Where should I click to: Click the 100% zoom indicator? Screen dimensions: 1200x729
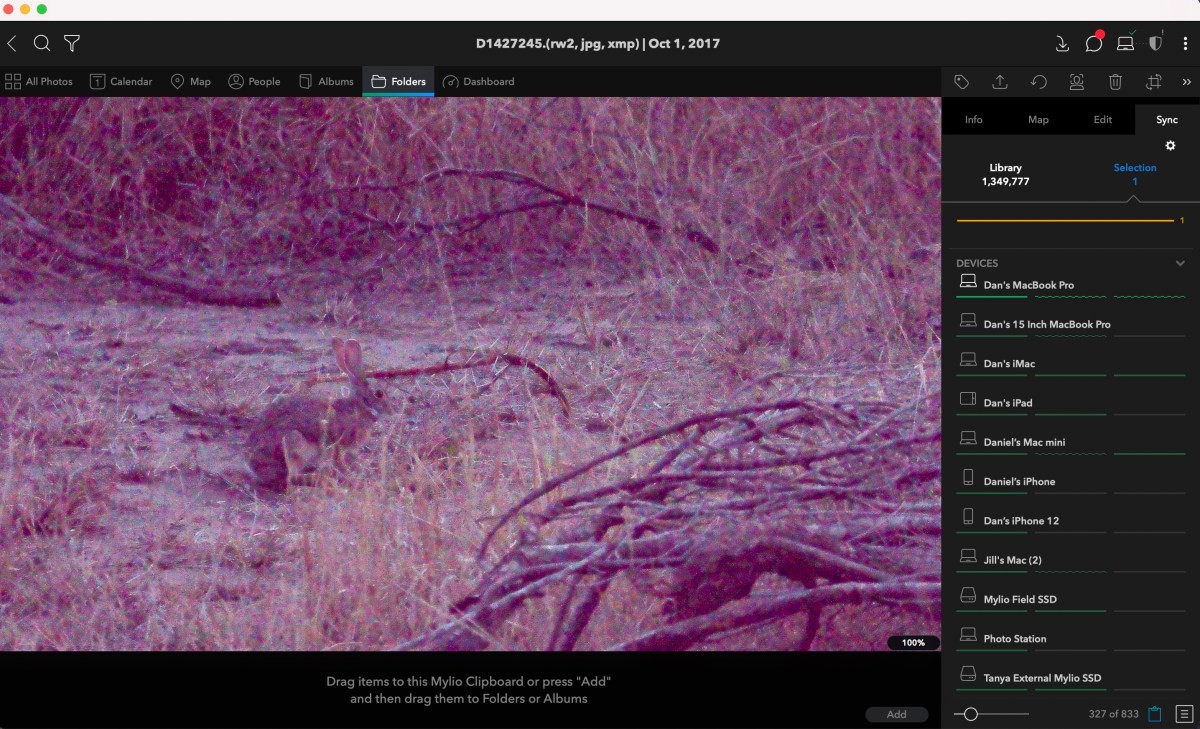click(913, 643)
